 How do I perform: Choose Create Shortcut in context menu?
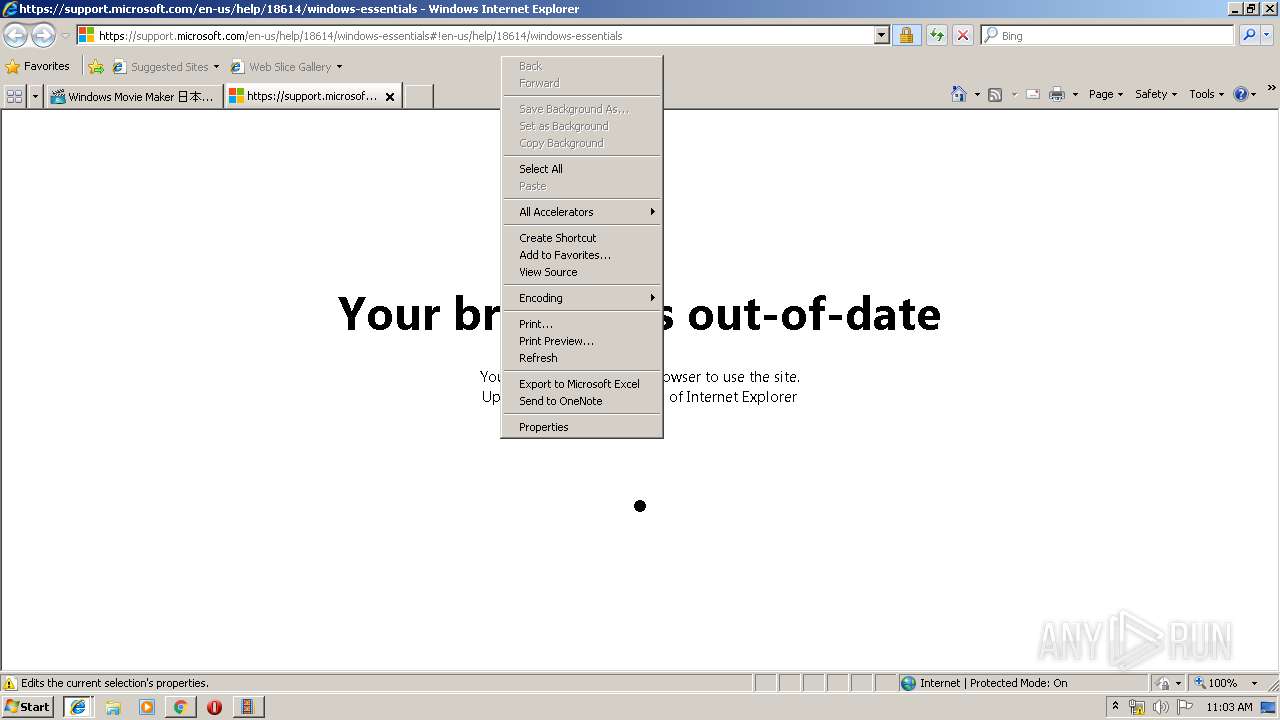582,238
